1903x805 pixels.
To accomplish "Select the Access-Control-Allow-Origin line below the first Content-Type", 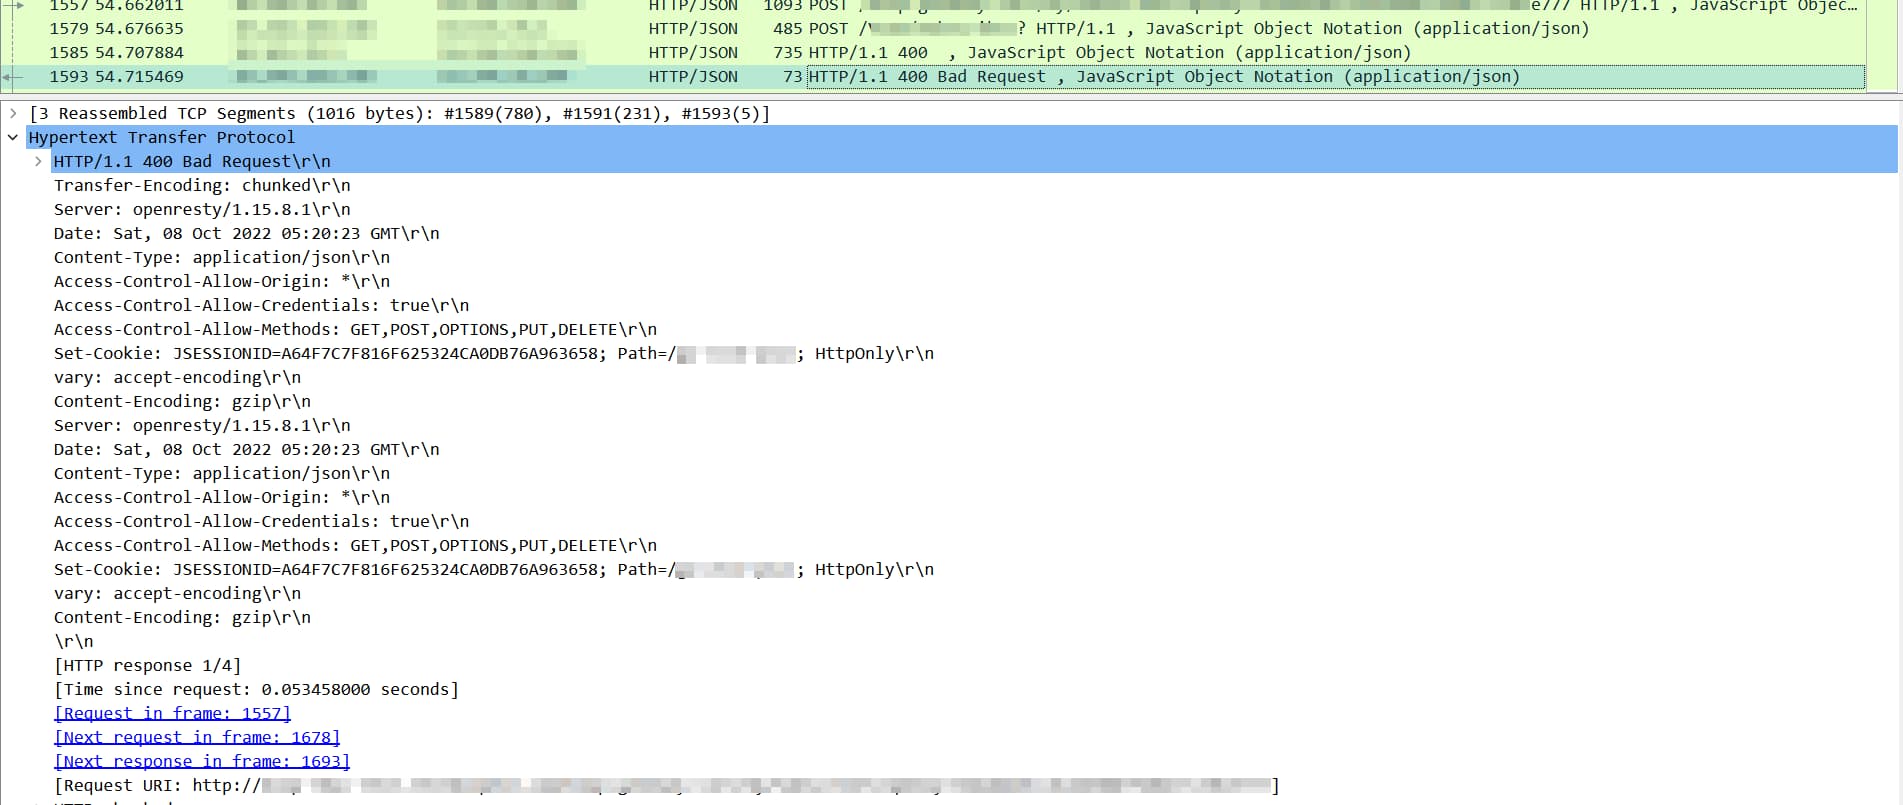I will [x=222, y=281].
